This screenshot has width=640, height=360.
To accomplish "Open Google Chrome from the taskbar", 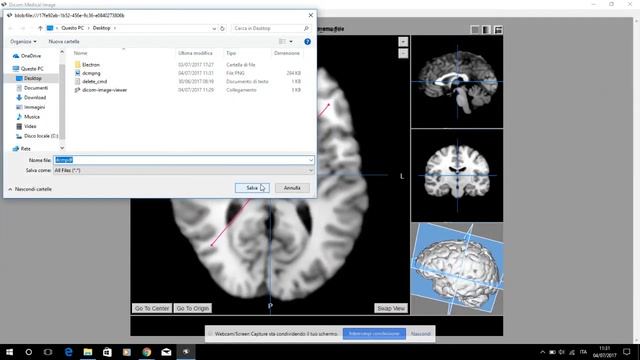I will click(x=147, y=352).
